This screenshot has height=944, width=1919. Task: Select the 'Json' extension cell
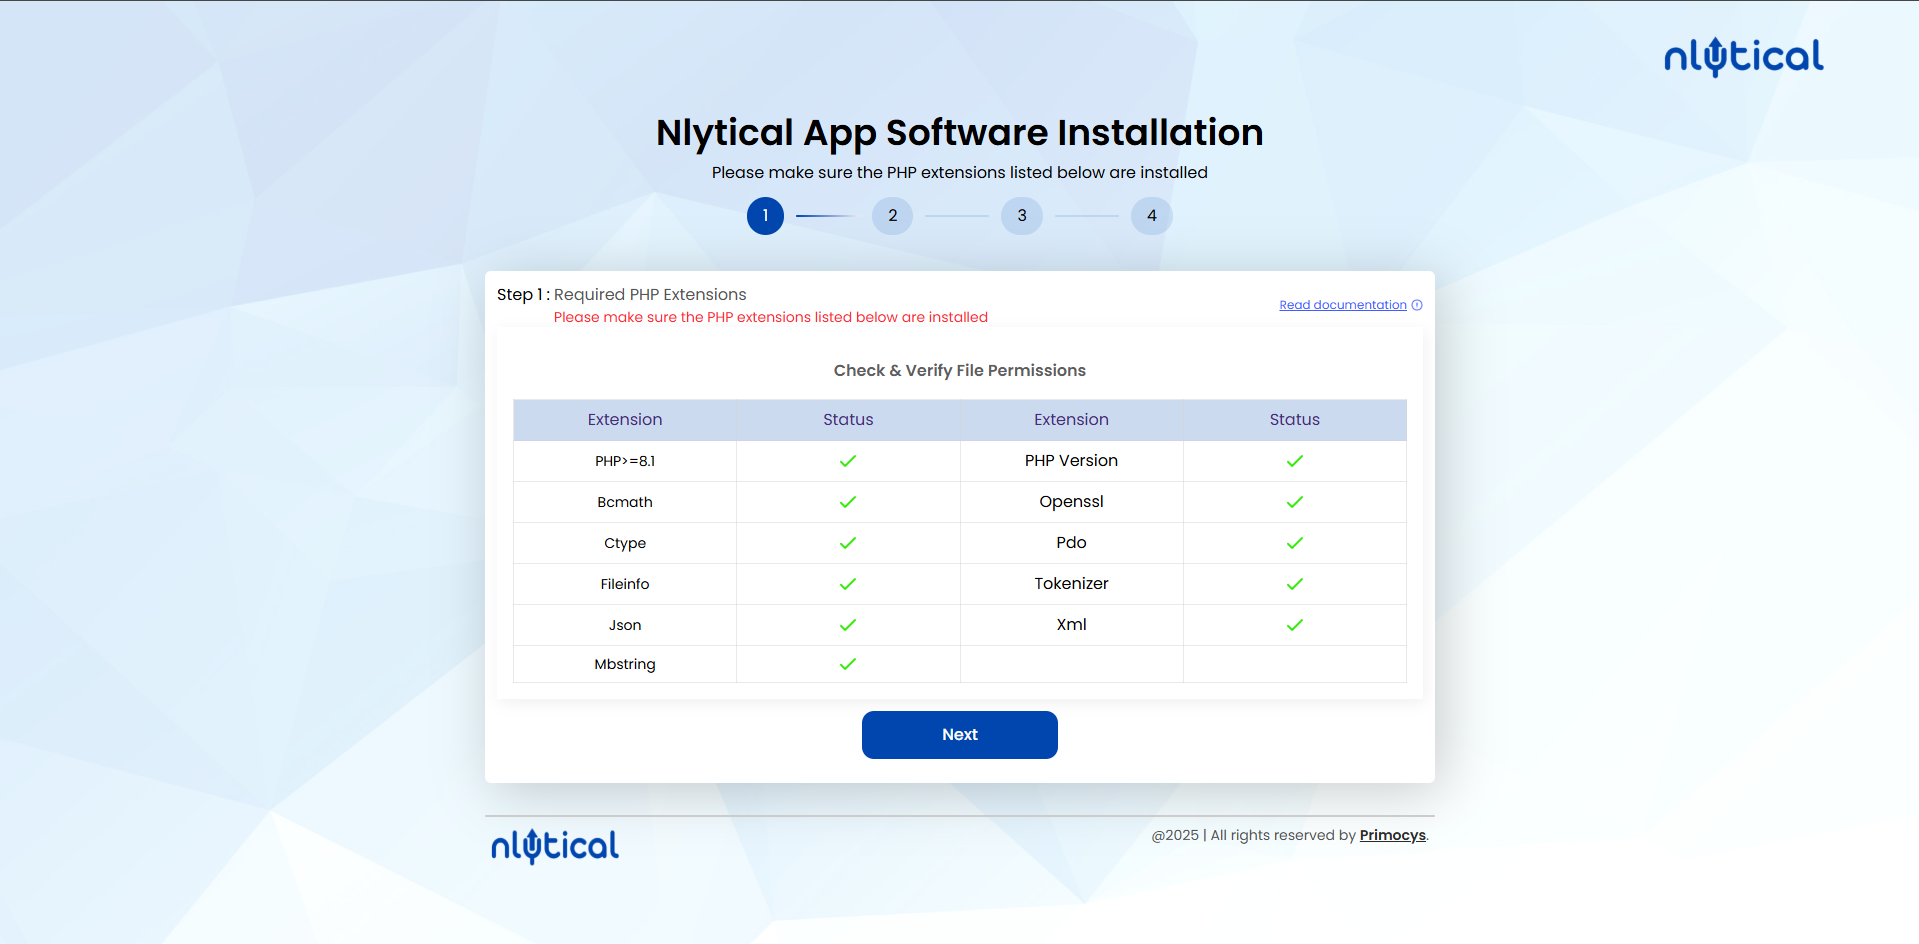click(x=625, y=625)
